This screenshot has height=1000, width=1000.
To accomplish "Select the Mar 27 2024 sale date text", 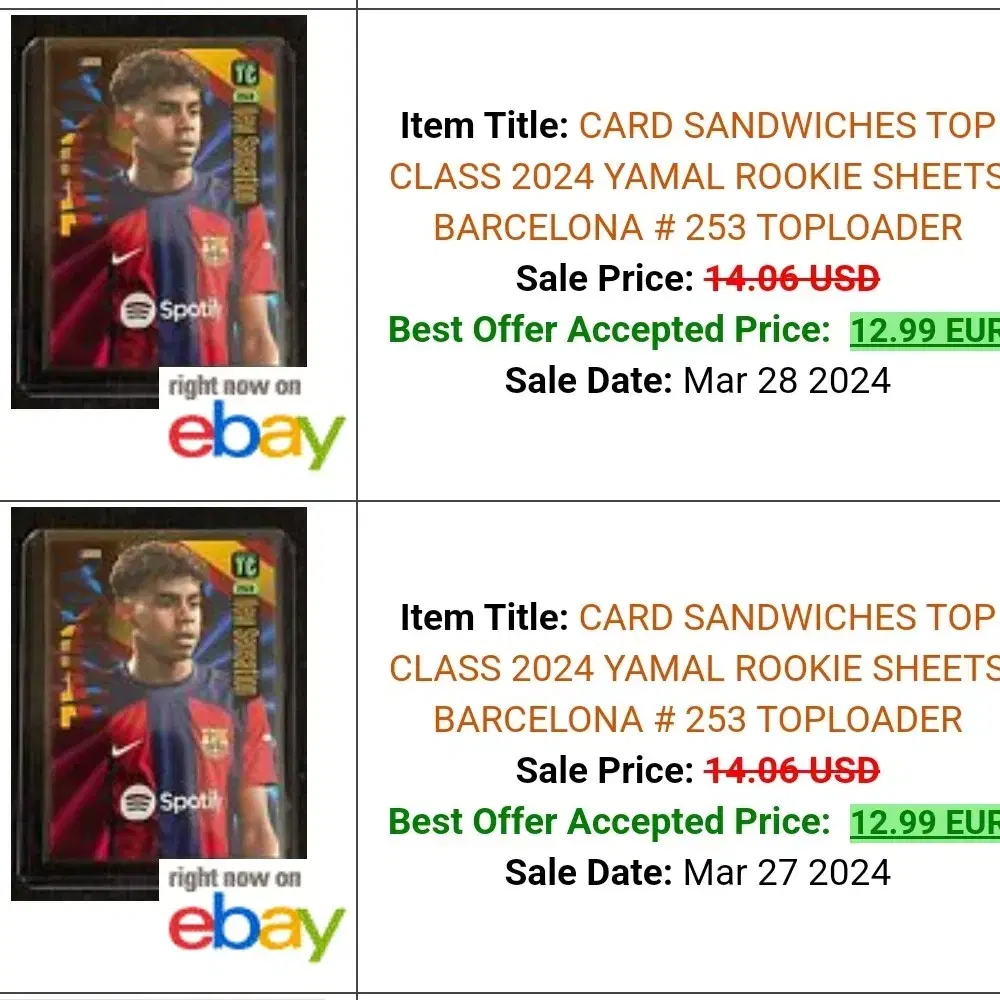I will [x=786, y=872].
